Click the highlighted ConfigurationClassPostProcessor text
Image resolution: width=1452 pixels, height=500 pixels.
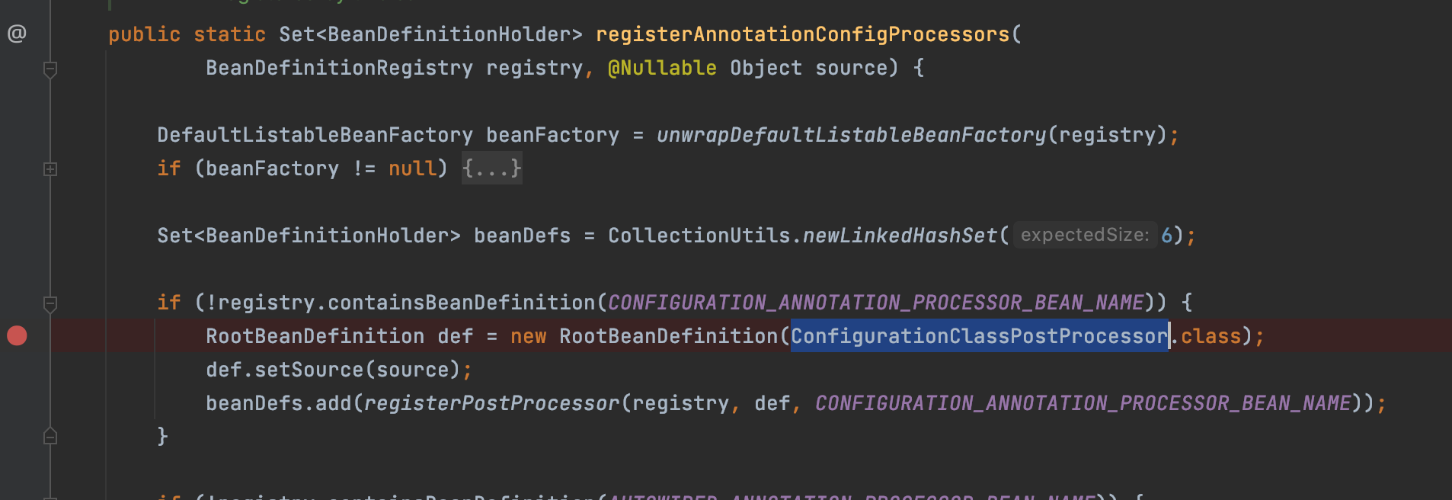point(979,336)
